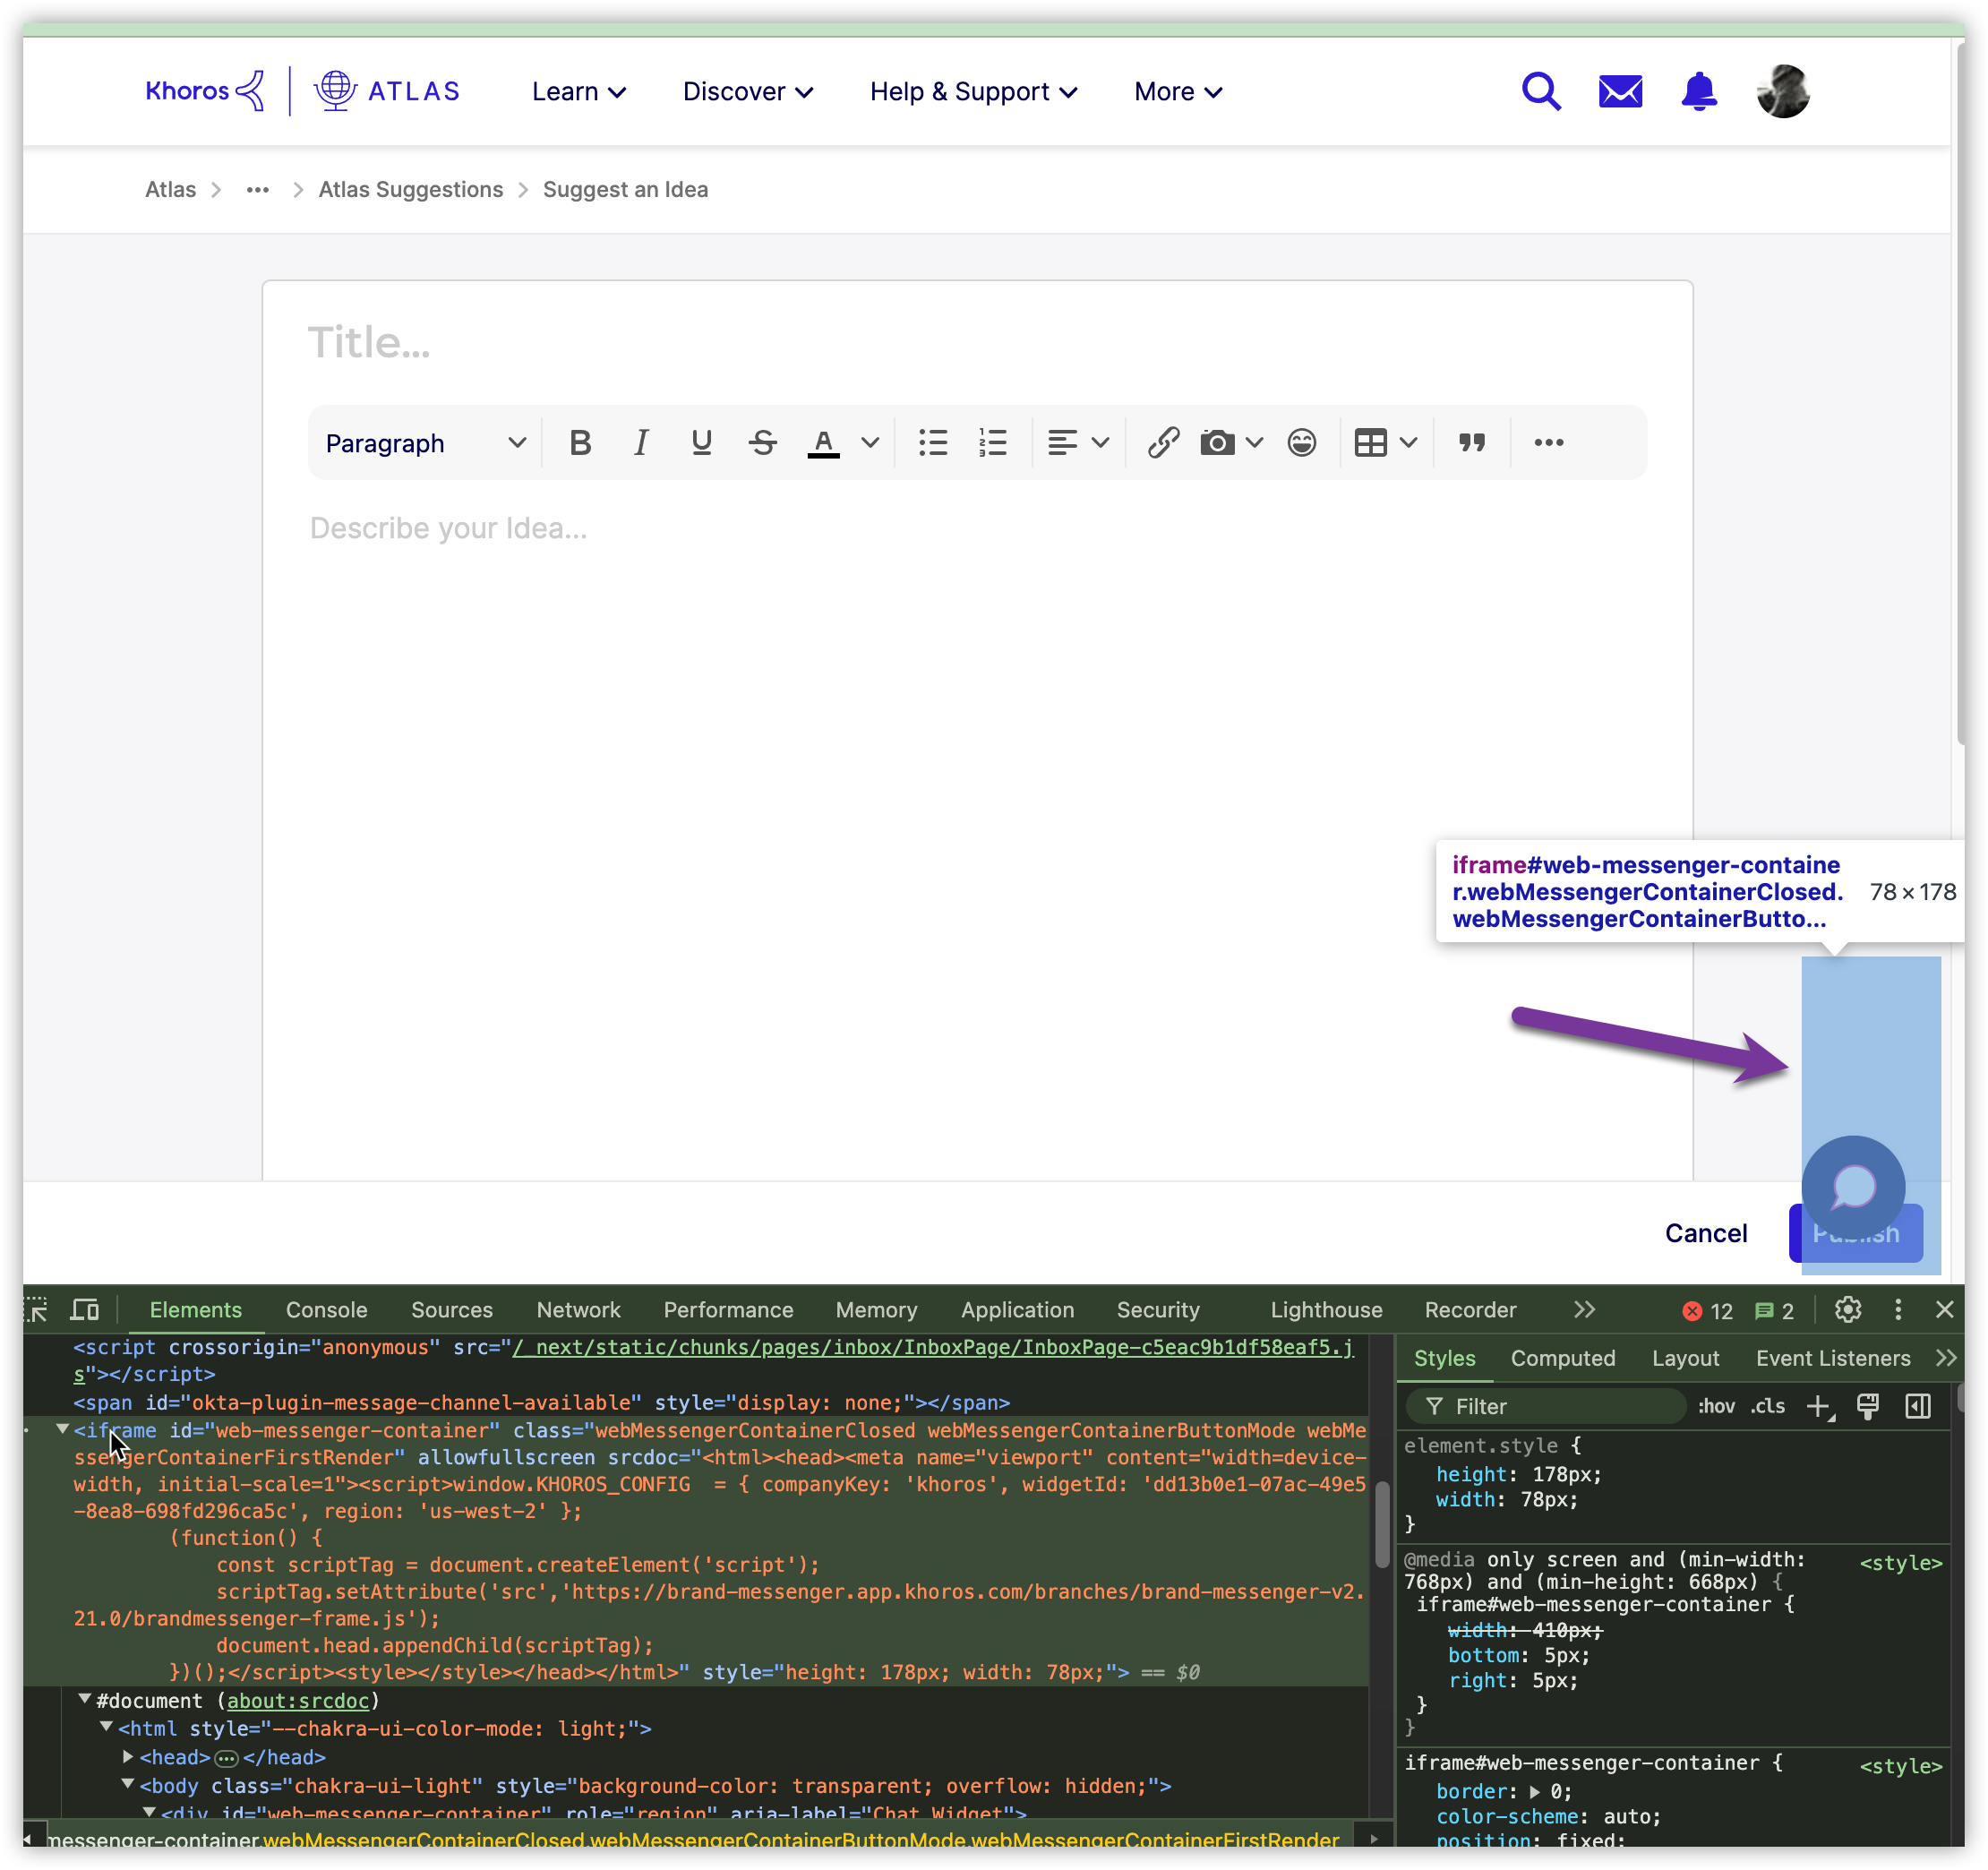Click the Bold formatting icon
The width and height of the screenshot is (1988, 1870).
pos(580,443)
